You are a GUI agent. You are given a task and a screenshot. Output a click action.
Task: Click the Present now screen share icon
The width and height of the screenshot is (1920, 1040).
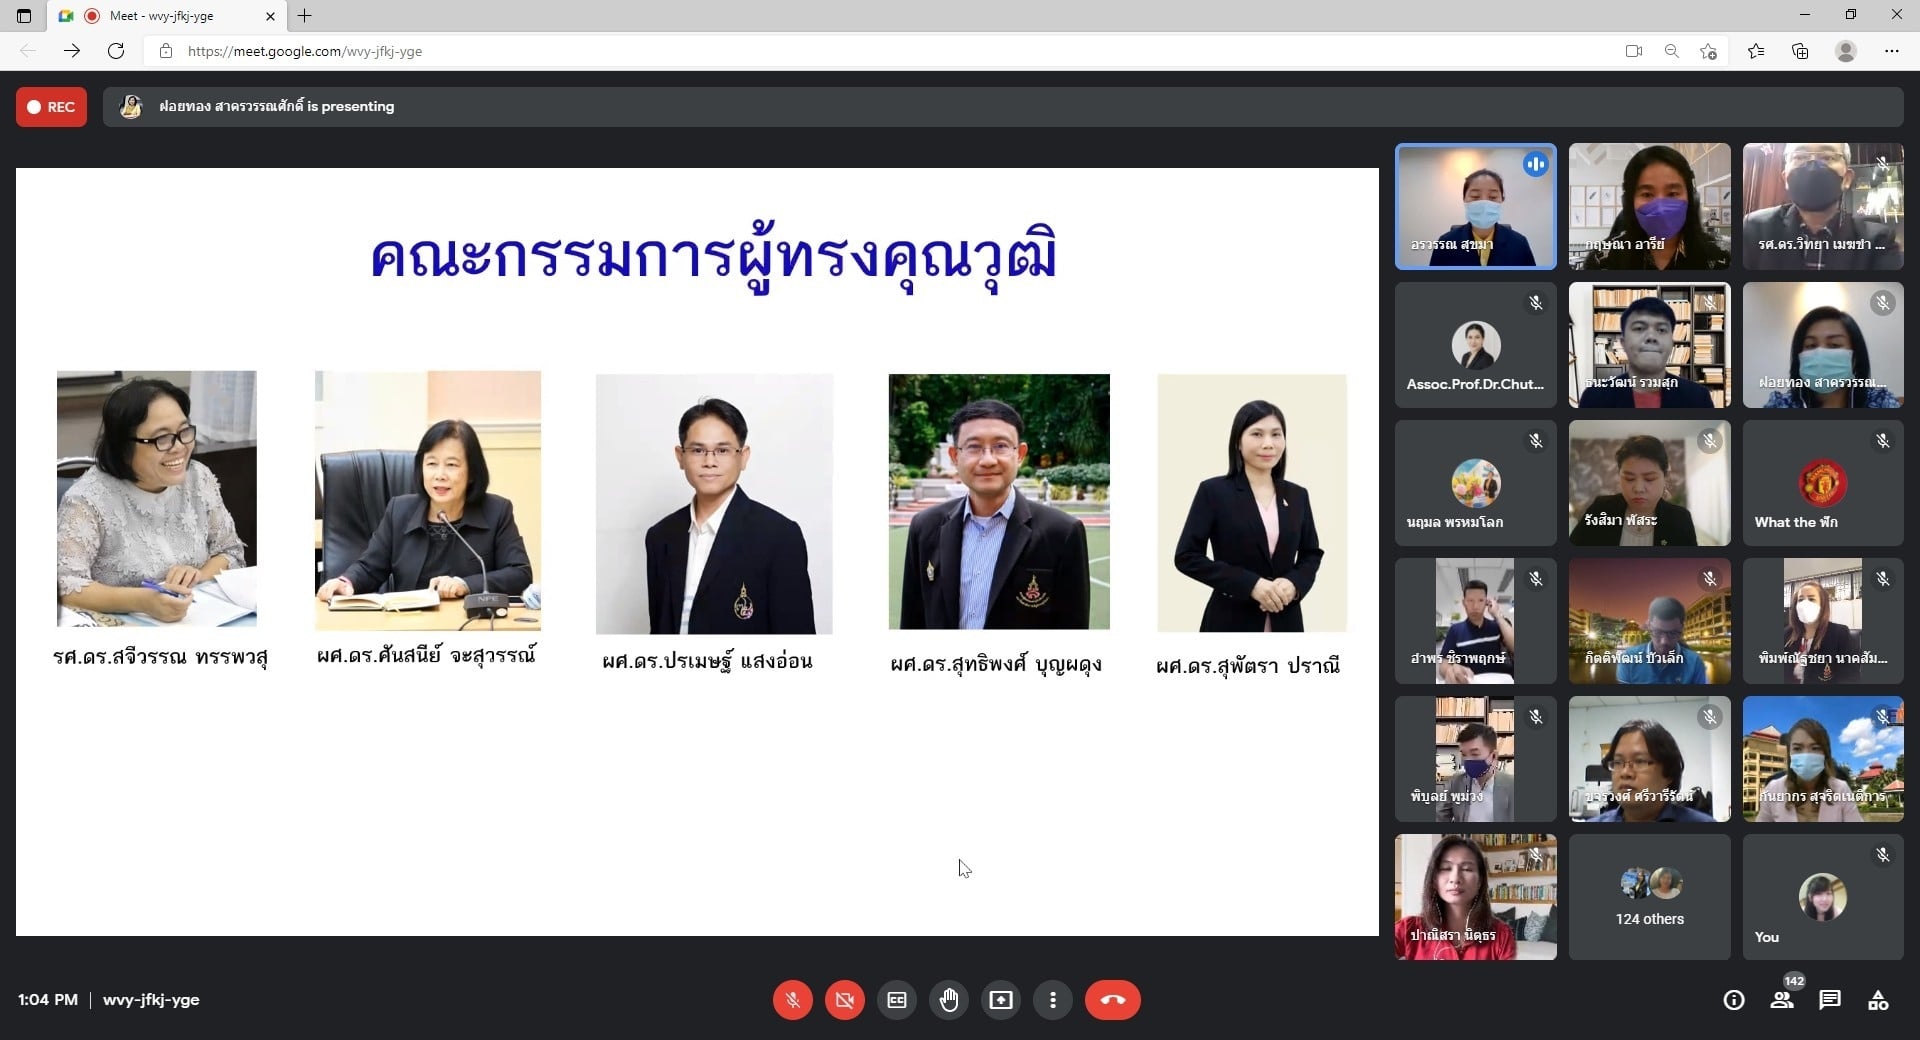[x=1001, y=1000]
